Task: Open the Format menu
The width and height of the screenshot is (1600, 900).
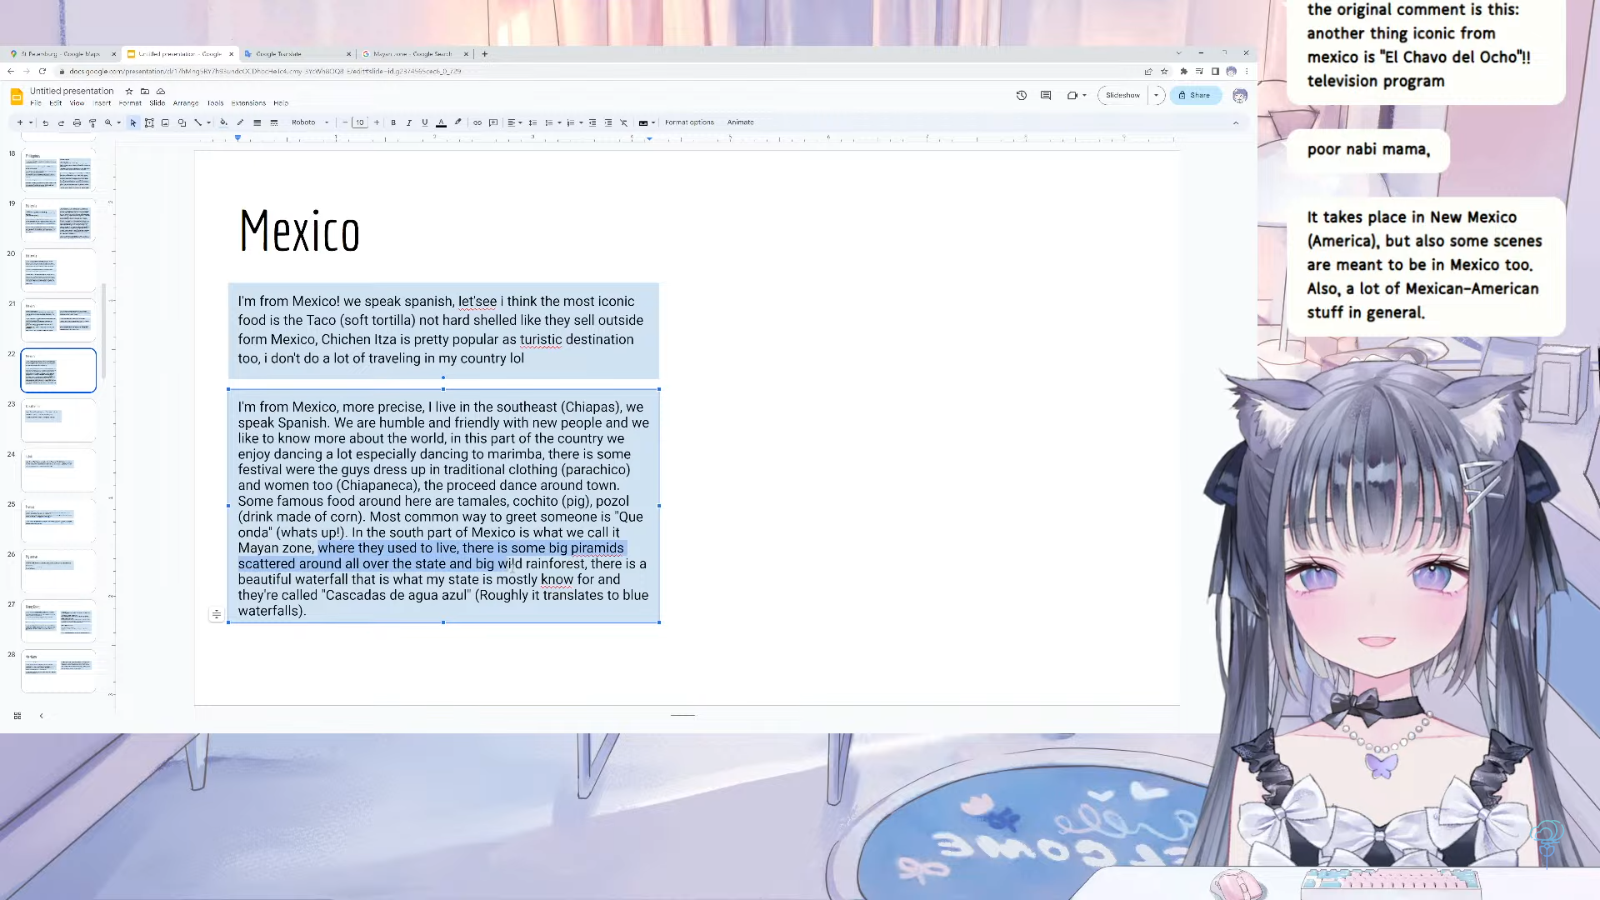Action: tap(130, 103)
